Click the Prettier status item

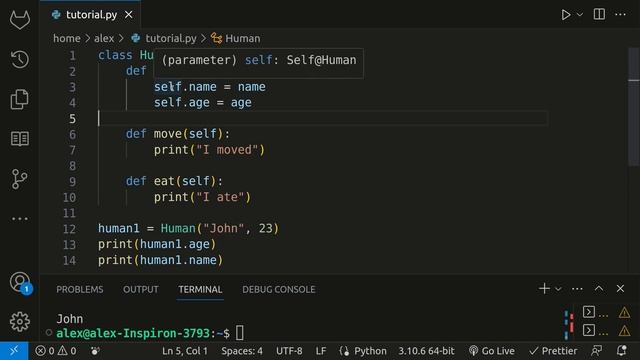[x=553, y=351]
